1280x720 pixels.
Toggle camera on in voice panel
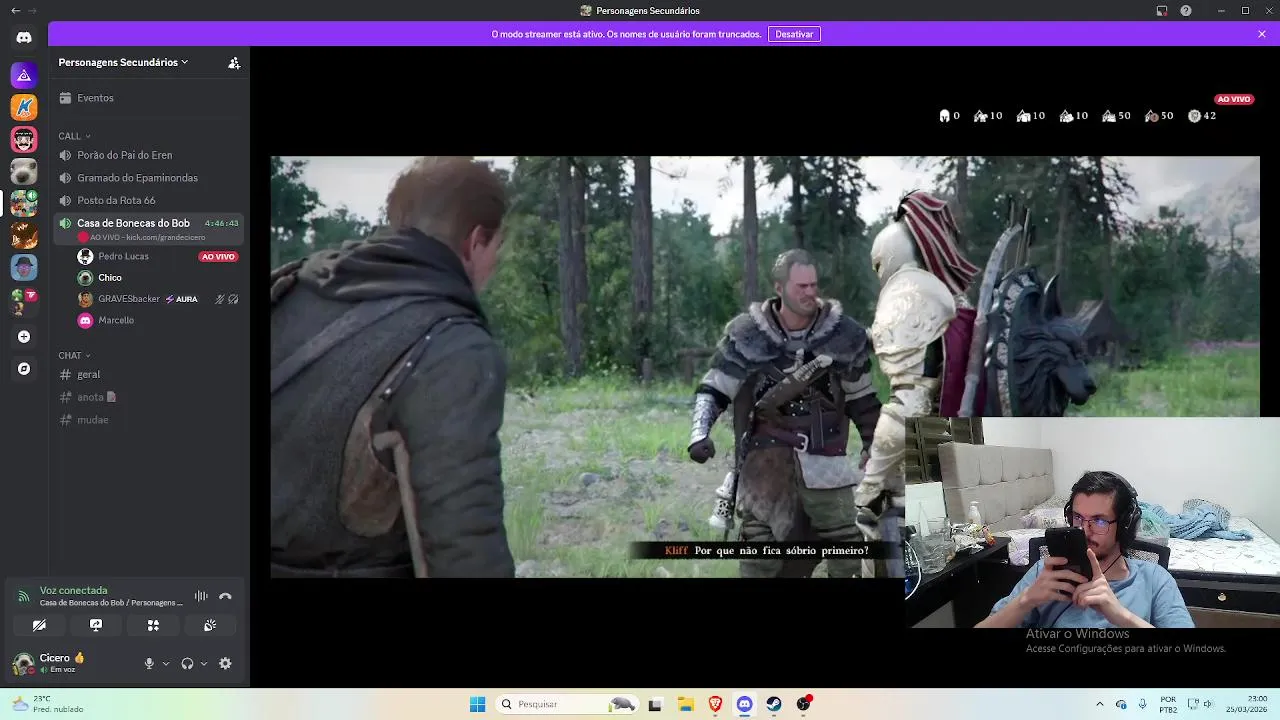39,625
